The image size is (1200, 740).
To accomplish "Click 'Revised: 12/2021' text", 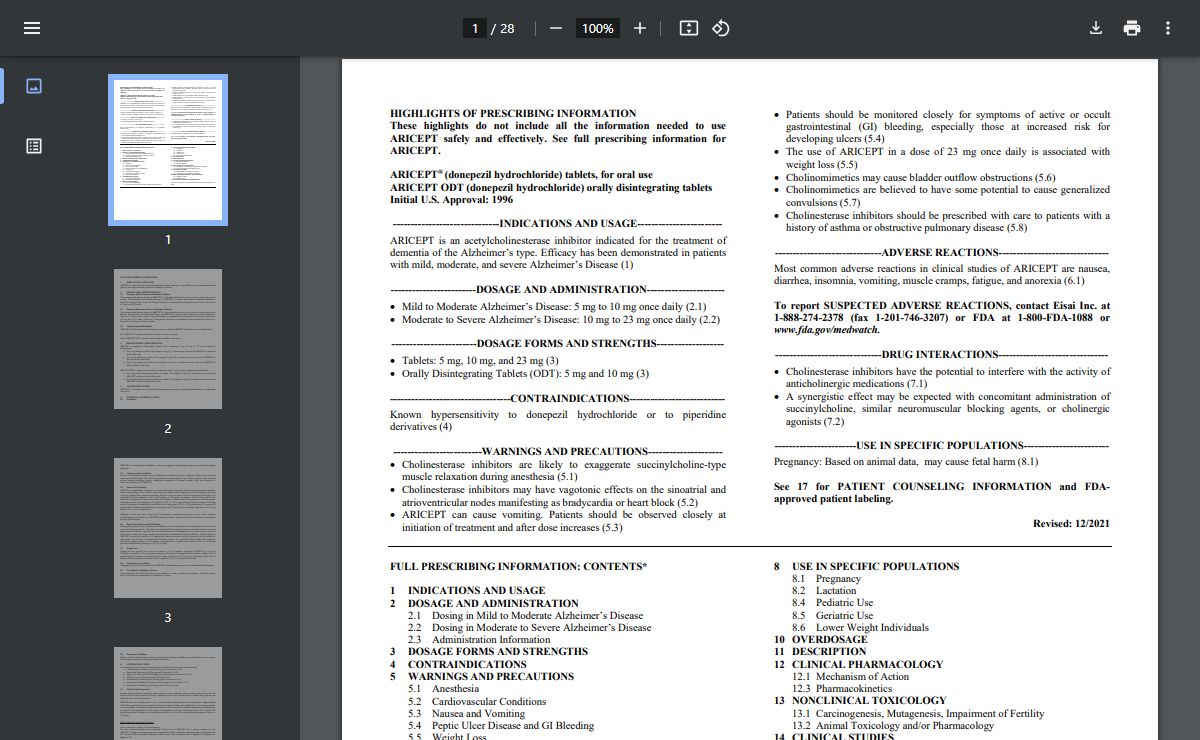I will 1071,524.
